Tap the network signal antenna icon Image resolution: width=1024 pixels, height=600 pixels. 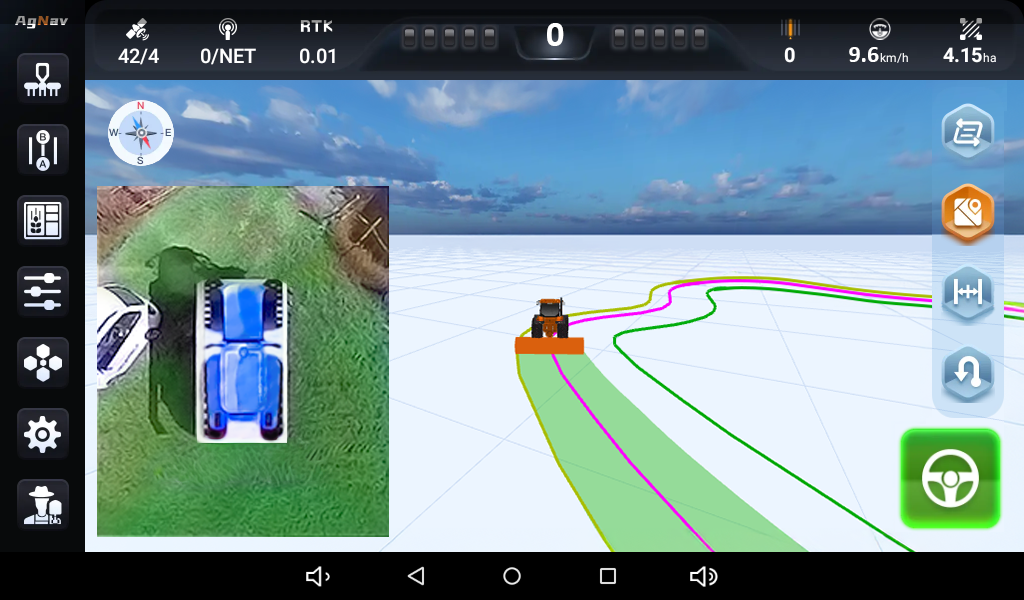[x=227, y=29]
